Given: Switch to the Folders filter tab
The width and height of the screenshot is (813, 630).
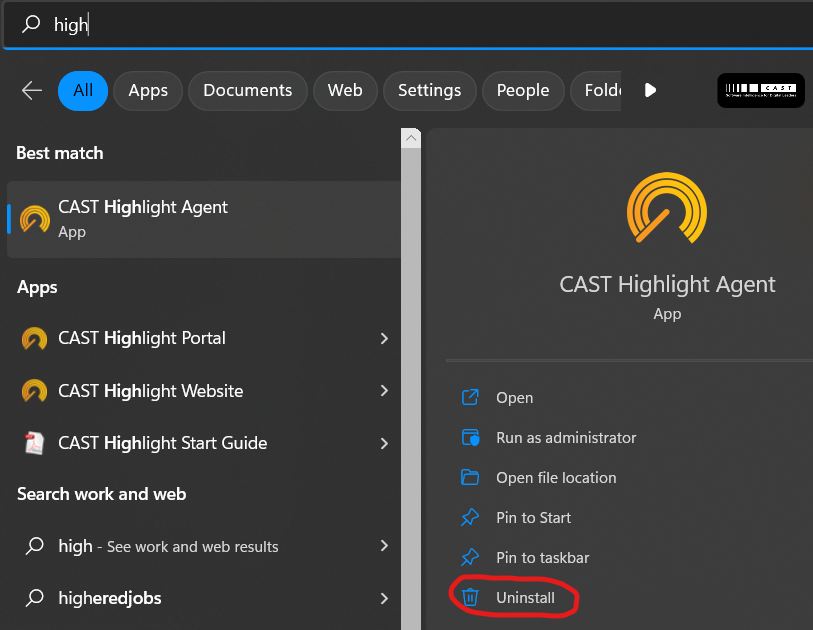Looking at the screenshot, I should [x=596, y=91].
